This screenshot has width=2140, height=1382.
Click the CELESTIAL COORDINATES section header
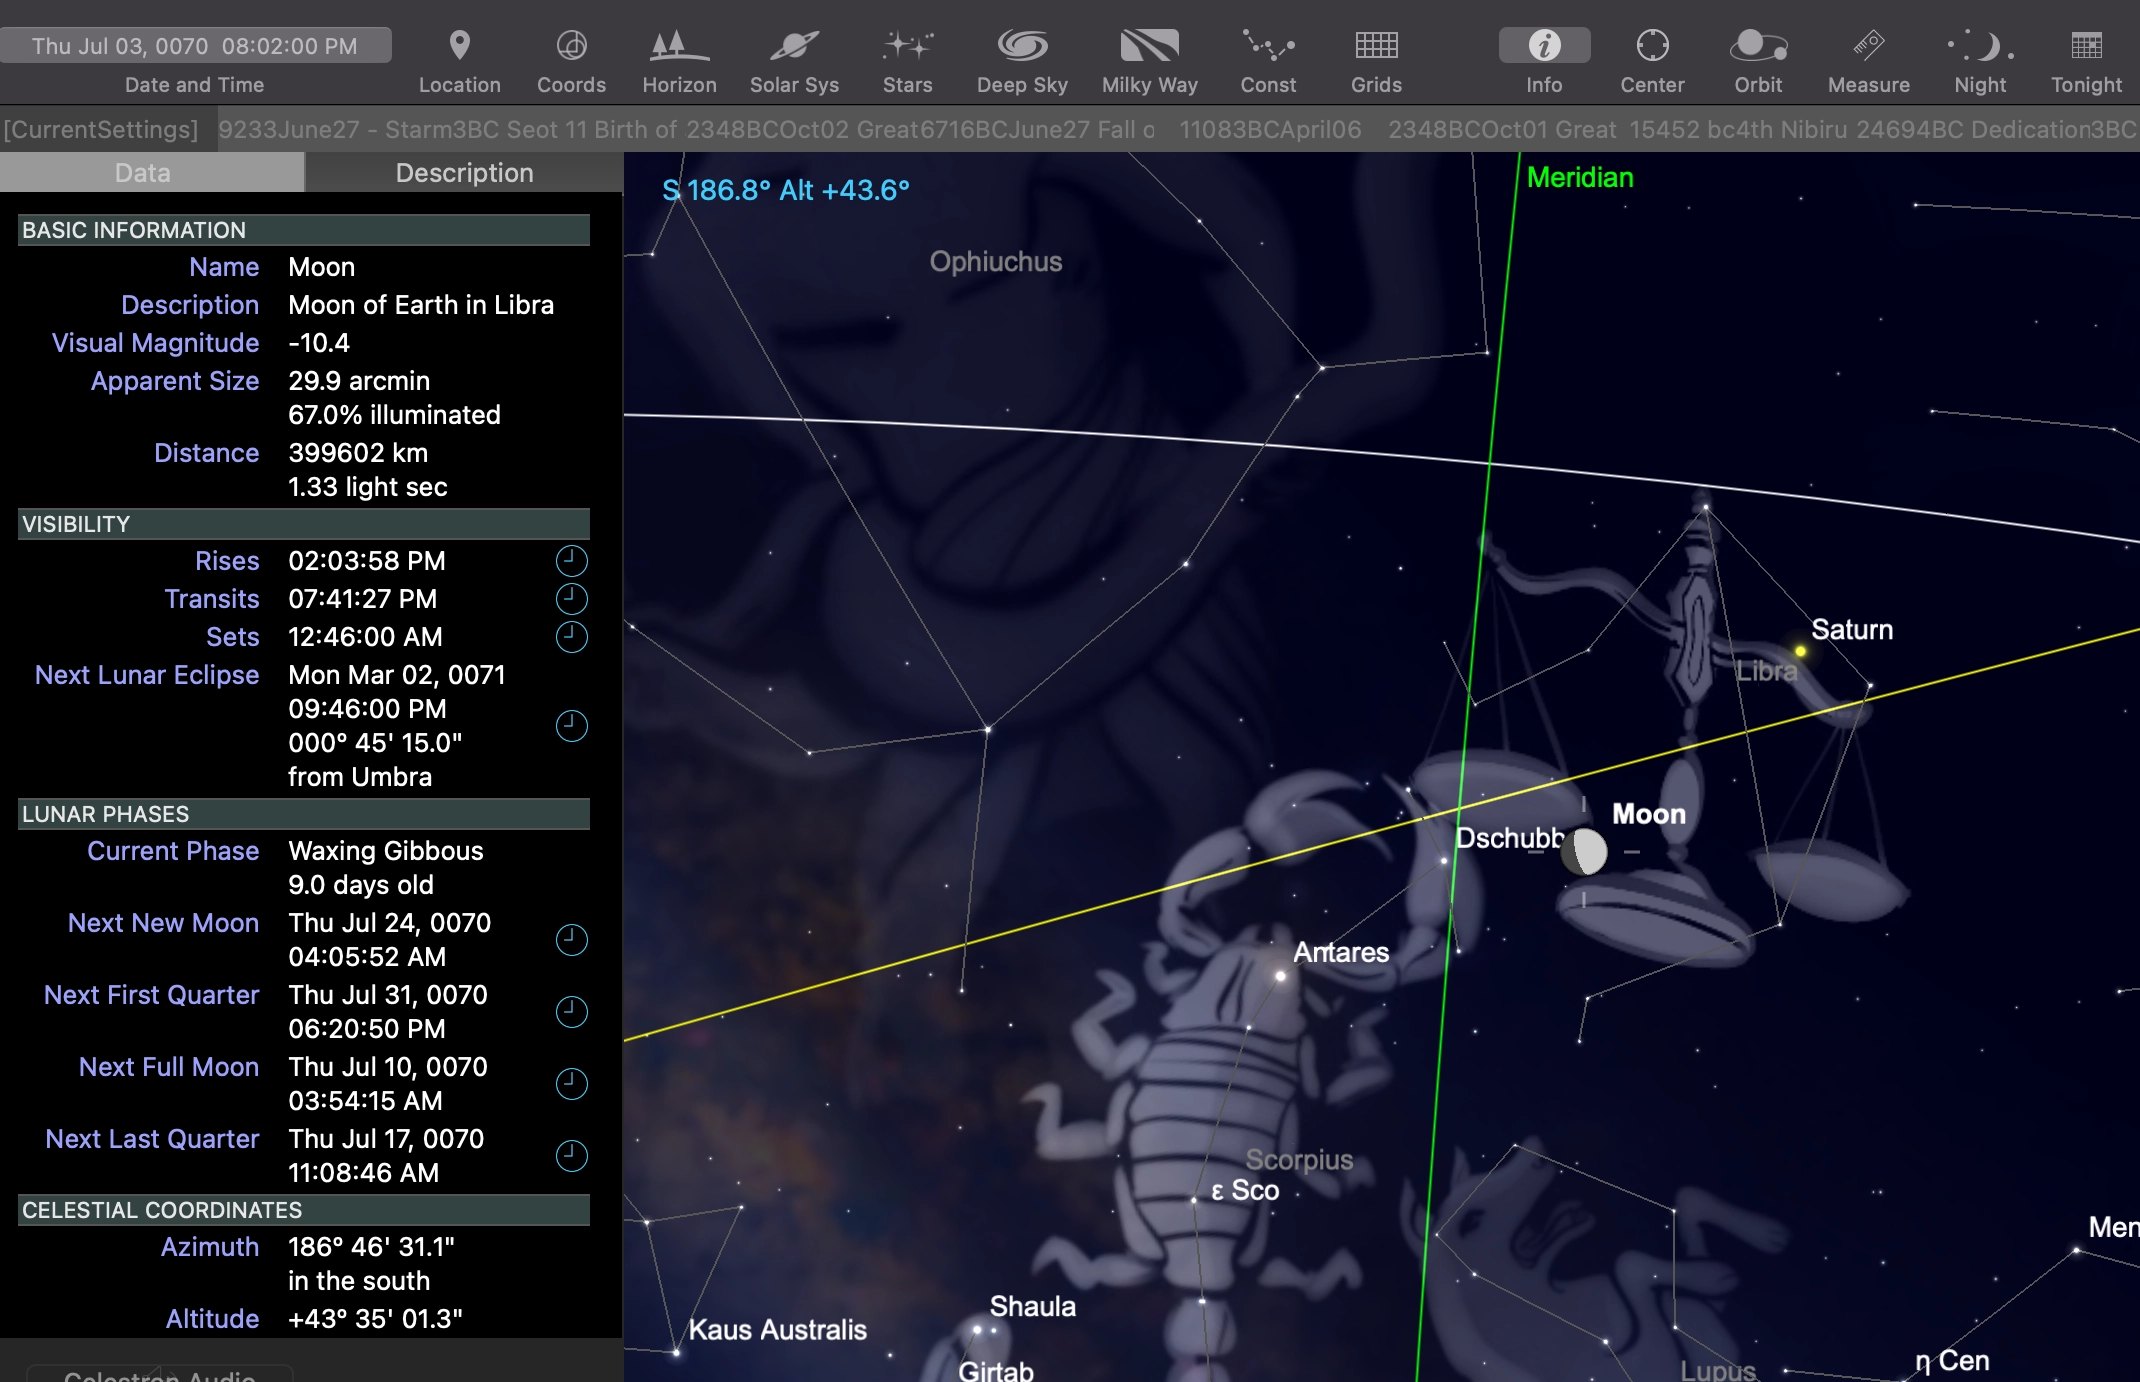click(x=304, y=1210)
